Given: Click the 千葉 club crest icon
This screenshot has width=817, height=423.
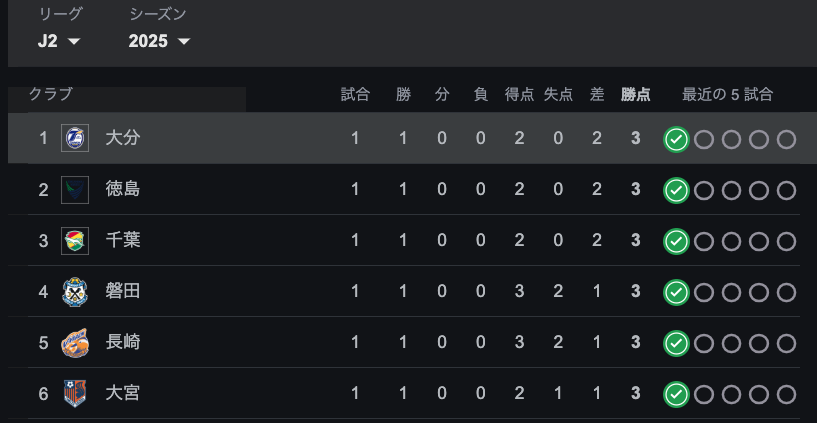Looking at the screenshot, I should click(75, 241).
